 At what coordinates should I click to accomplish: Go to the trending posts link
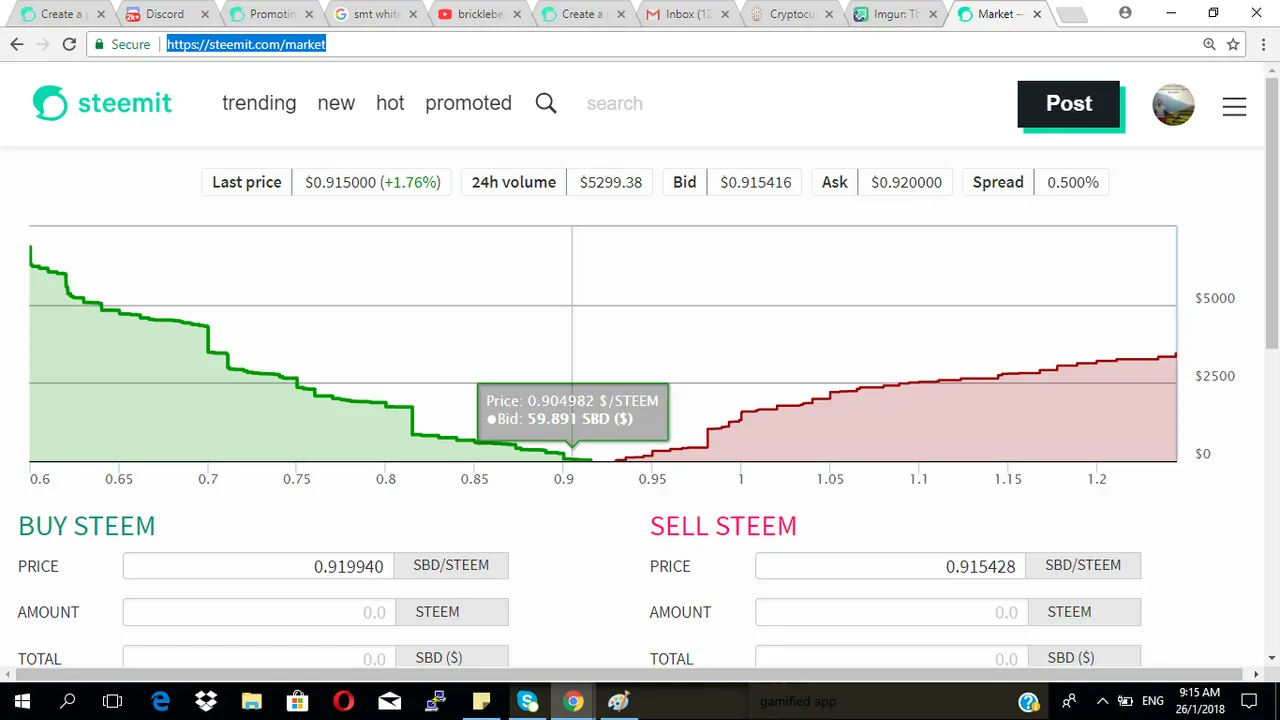coord(259,103)
